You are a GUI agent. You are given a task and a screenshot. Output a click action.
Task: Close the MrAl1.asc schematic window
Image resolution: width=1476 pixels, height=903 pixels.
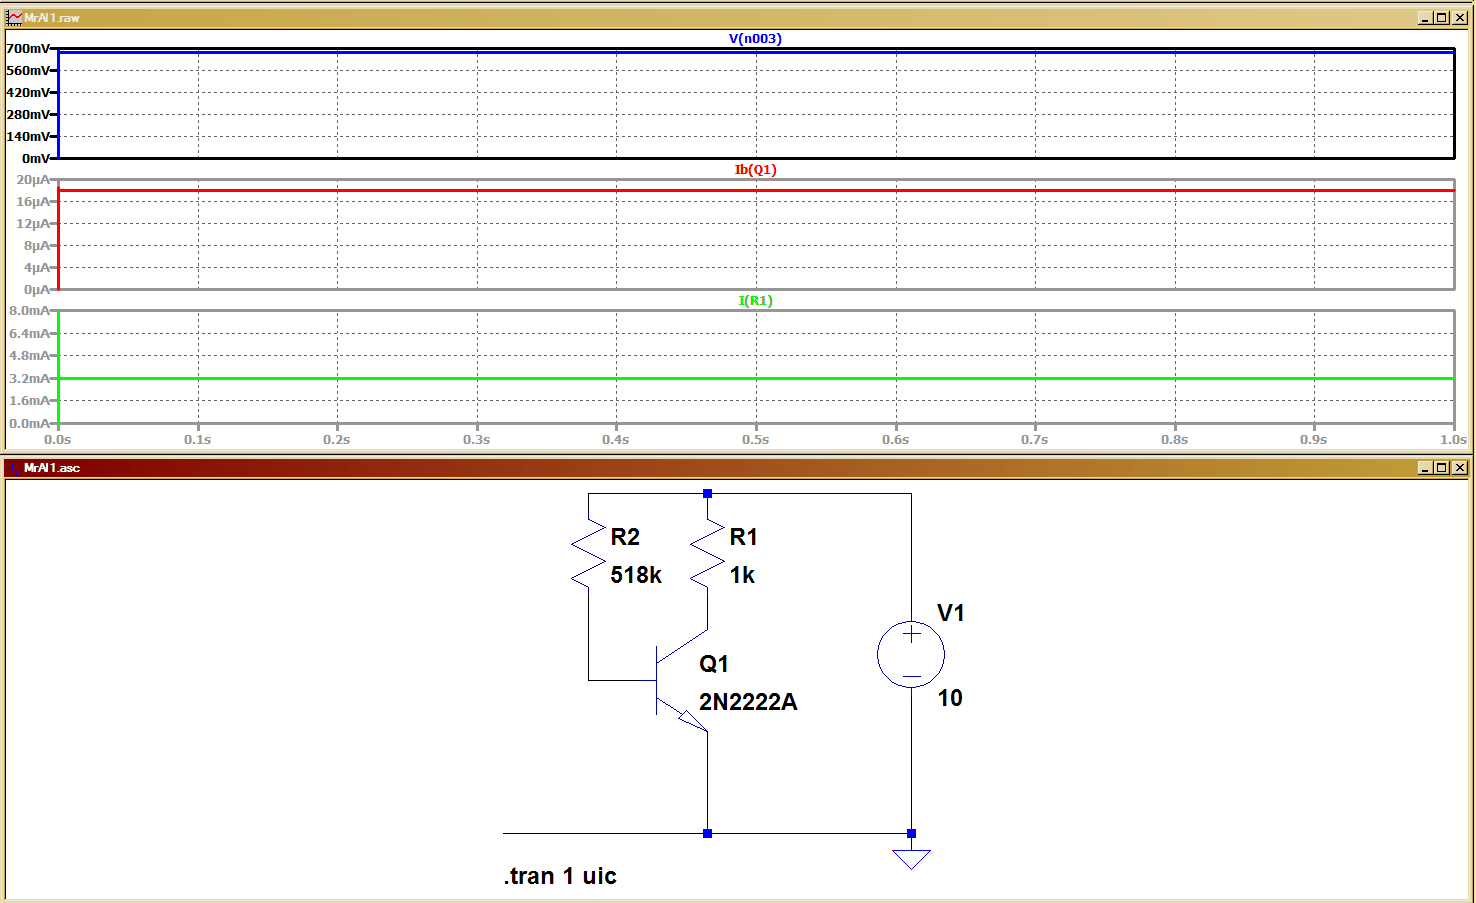[1460, 467]
